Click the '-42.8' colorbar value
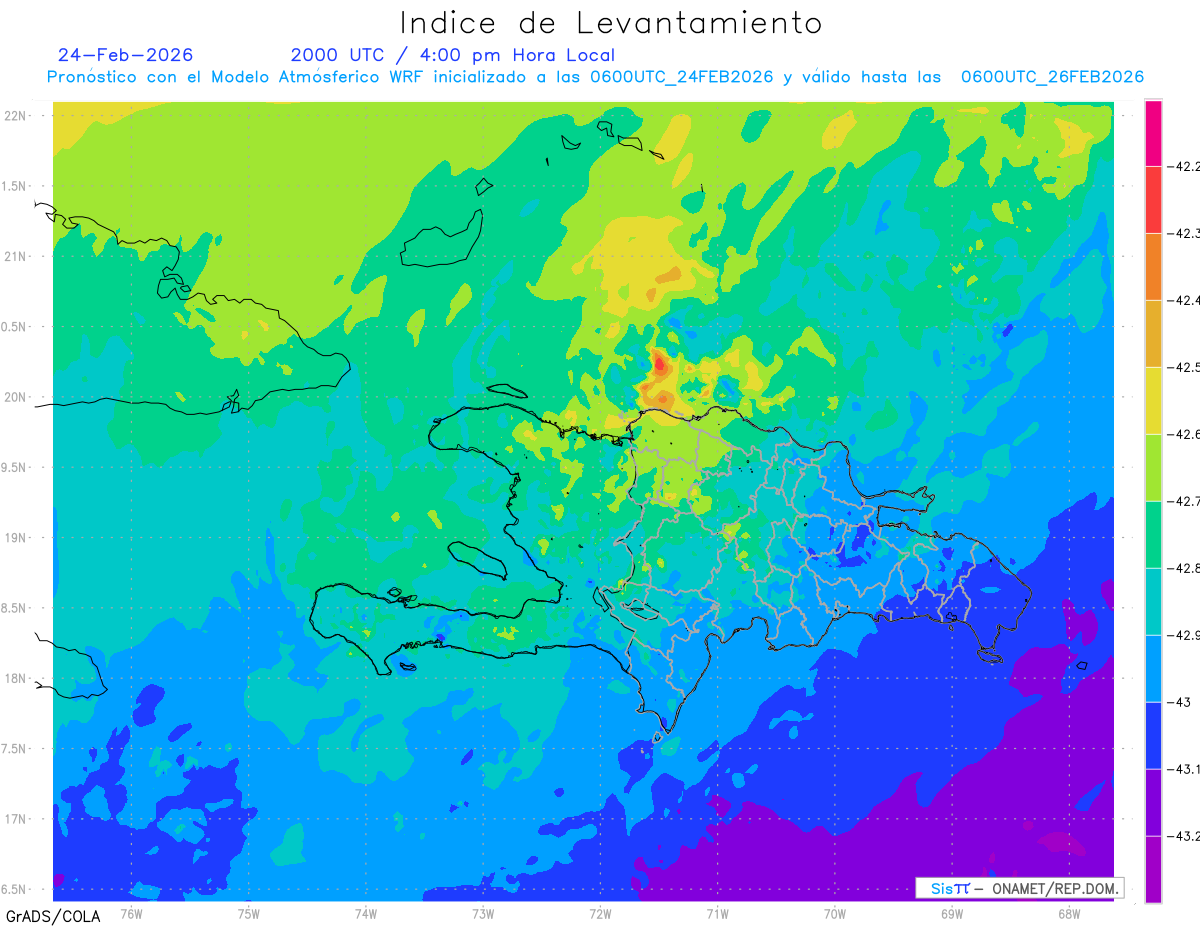 tap(1184, 568)
